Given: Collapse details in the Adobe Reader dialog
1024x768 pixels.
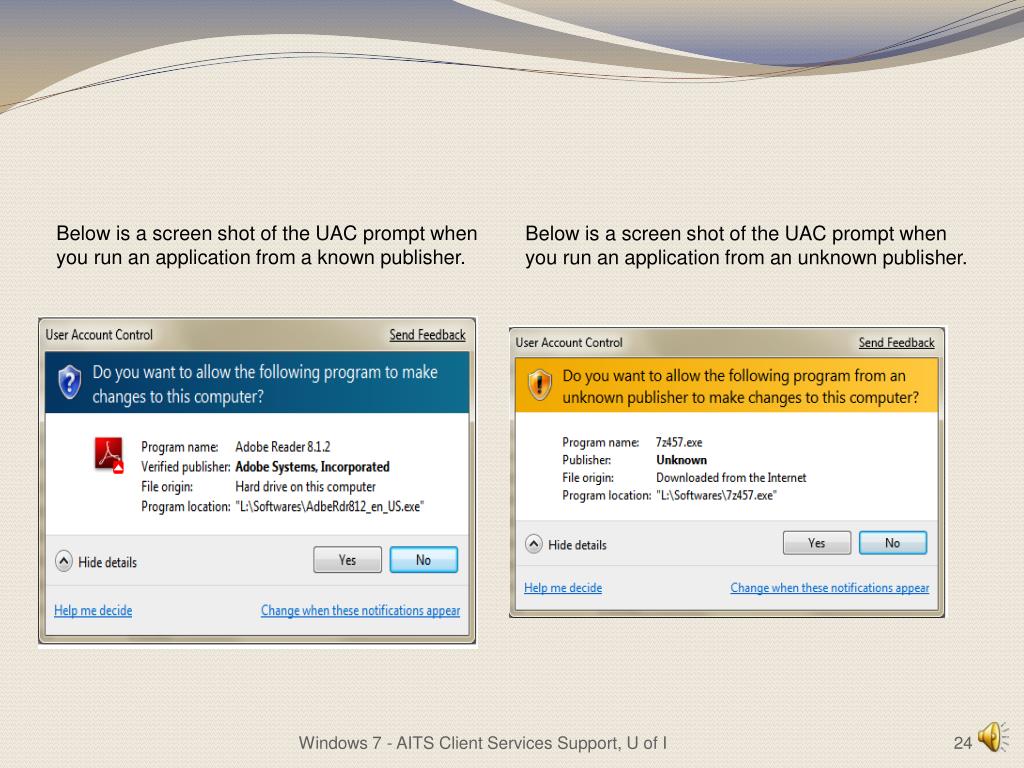Looking at the screenshot, I should click(x=64, y=562).
